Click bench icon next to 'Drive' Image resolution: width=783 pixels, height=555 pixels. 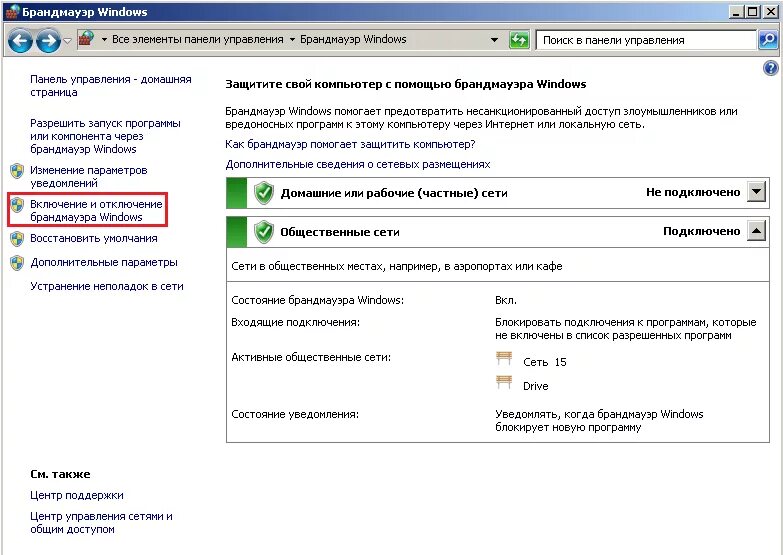point(504,382)
